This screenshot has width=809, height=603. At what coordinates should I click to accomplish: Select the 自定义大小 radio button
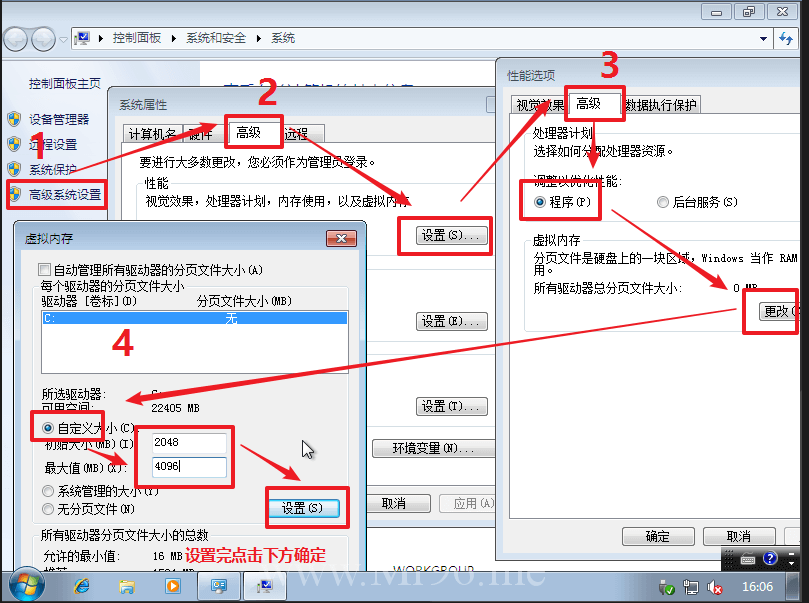point(48,428)
